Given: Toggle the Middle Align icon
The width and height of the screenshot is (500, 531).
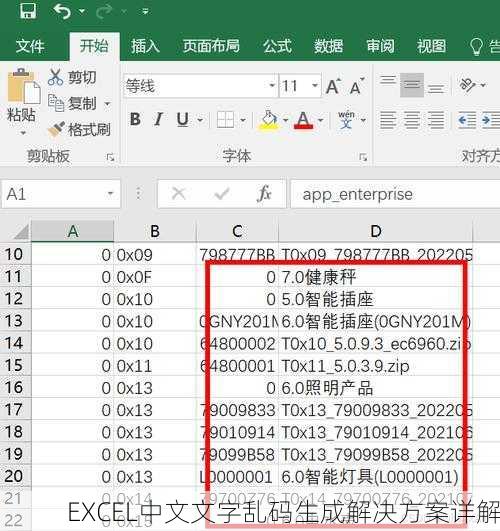Looking at the screenshot, I should [x=412, y=85].
